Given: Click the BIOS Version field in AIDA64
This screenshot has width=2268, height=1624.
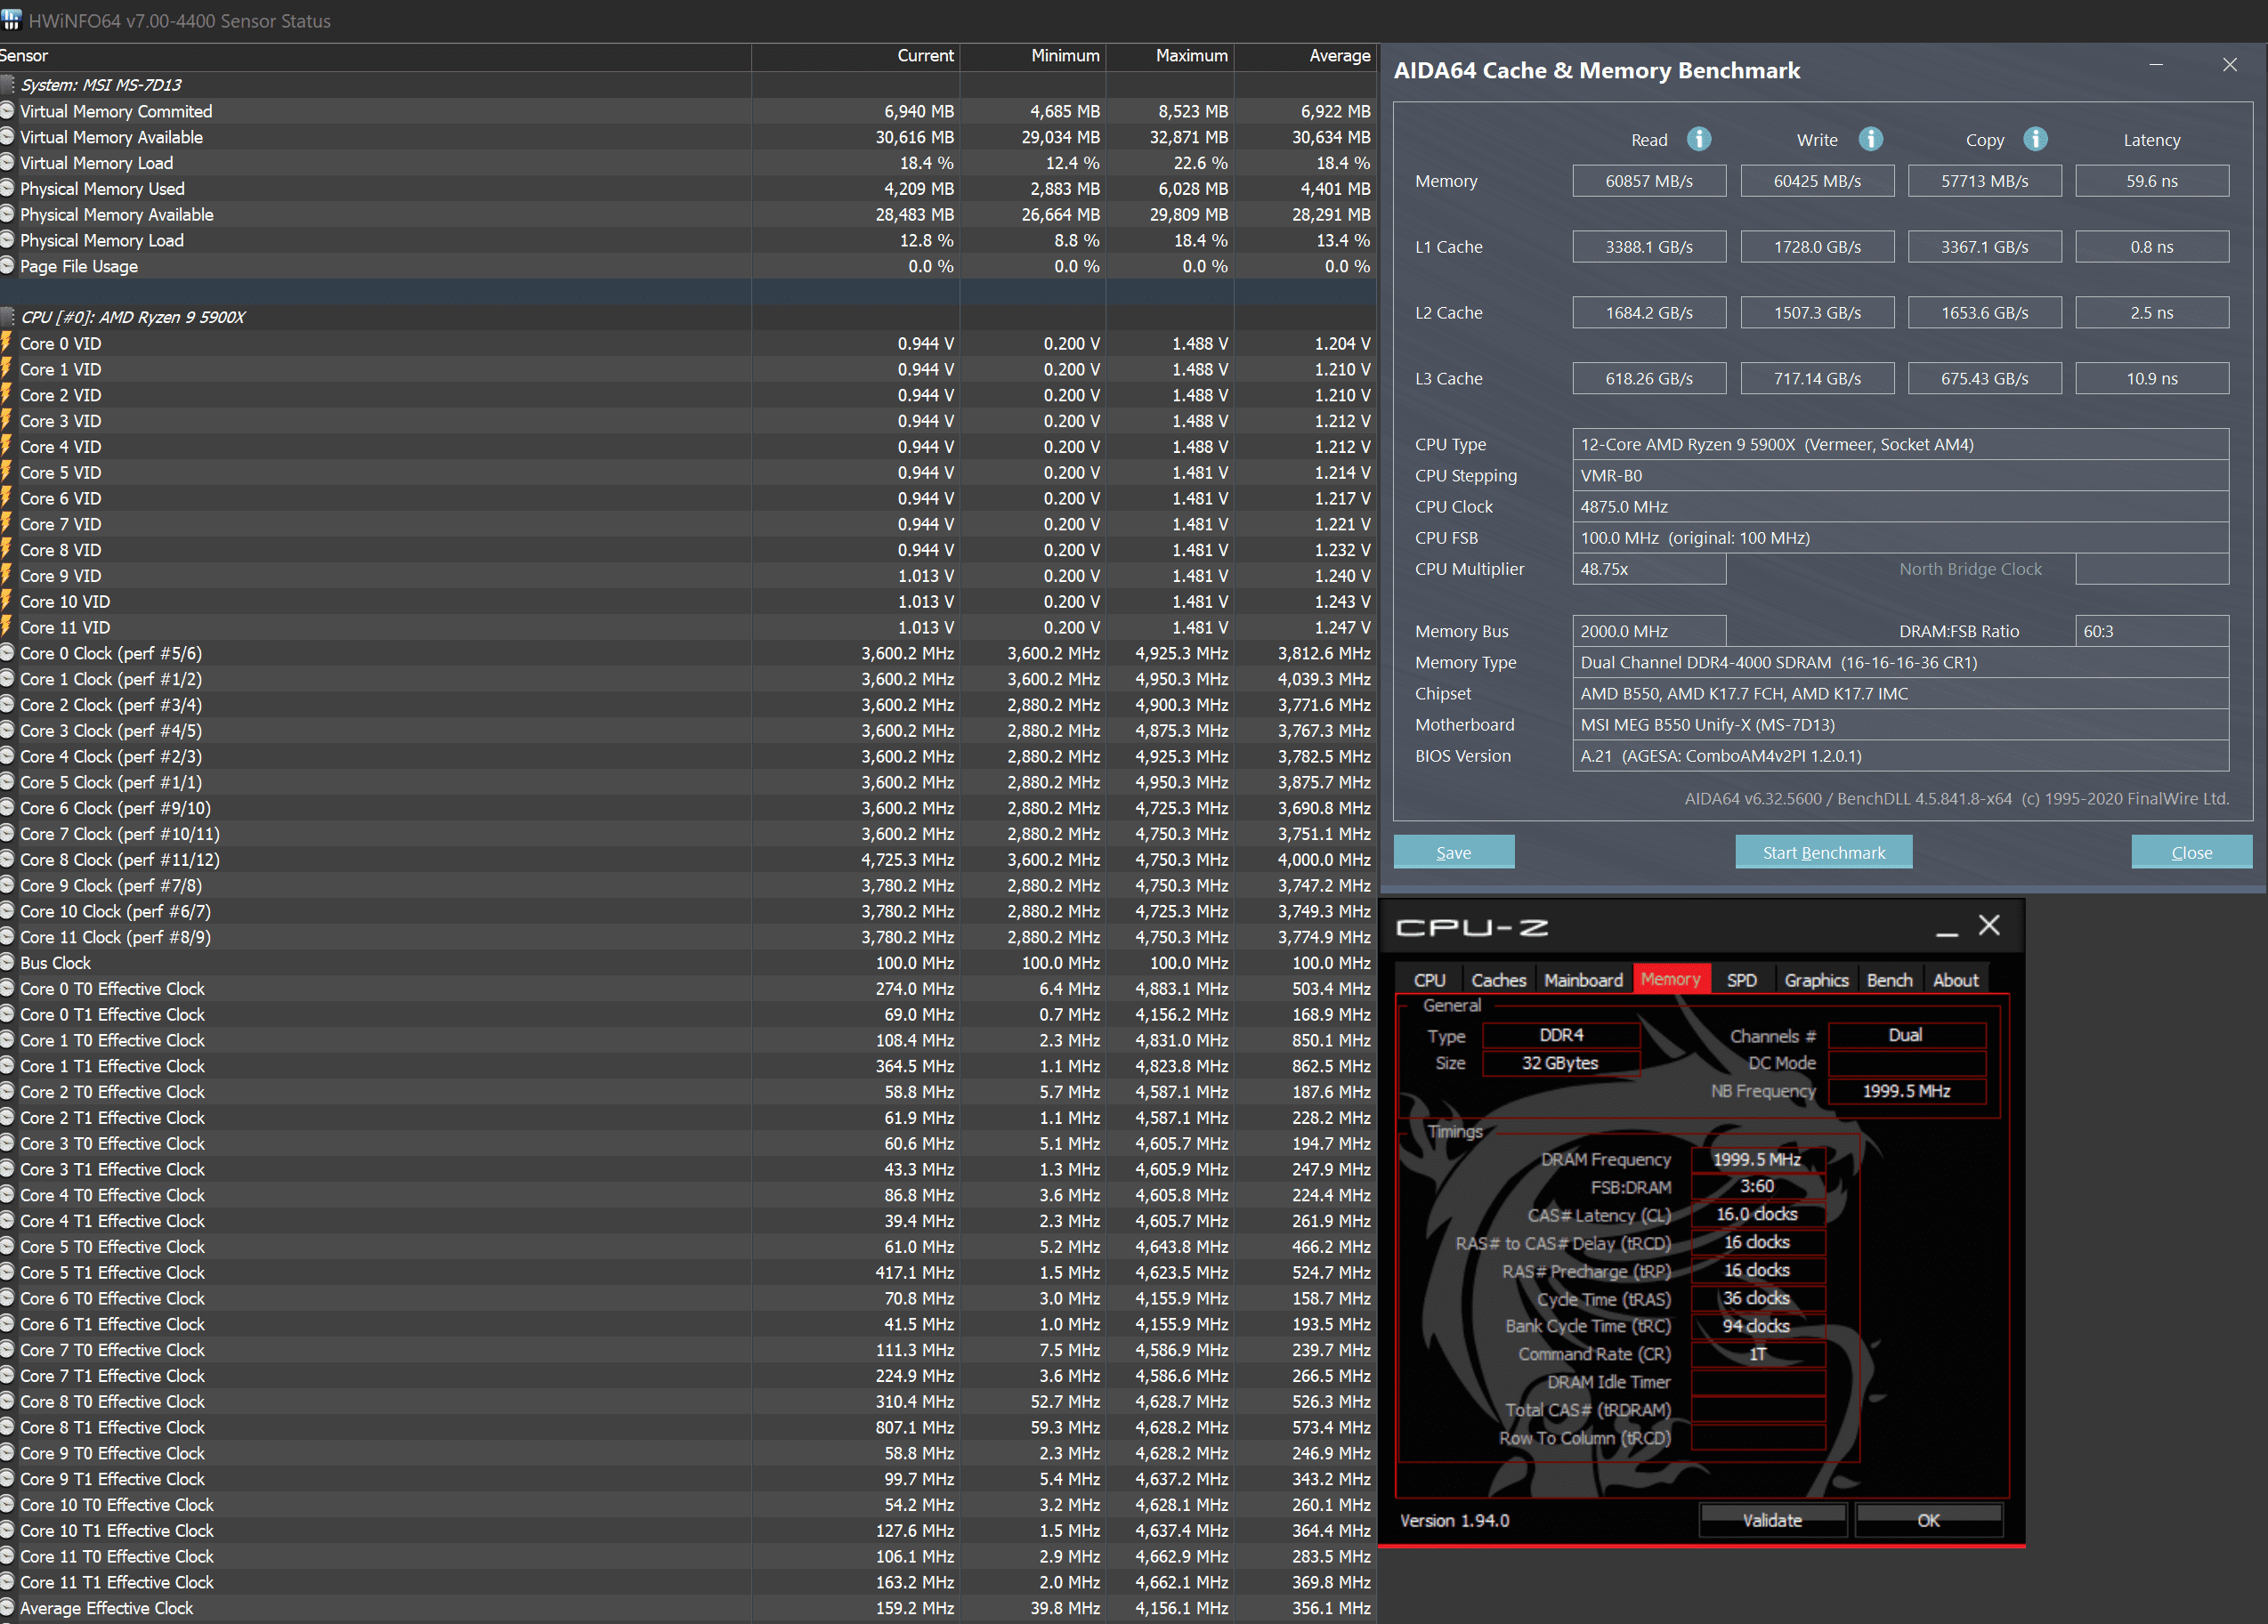Looking at the screenshot, I should click(x=1900, y=756).
